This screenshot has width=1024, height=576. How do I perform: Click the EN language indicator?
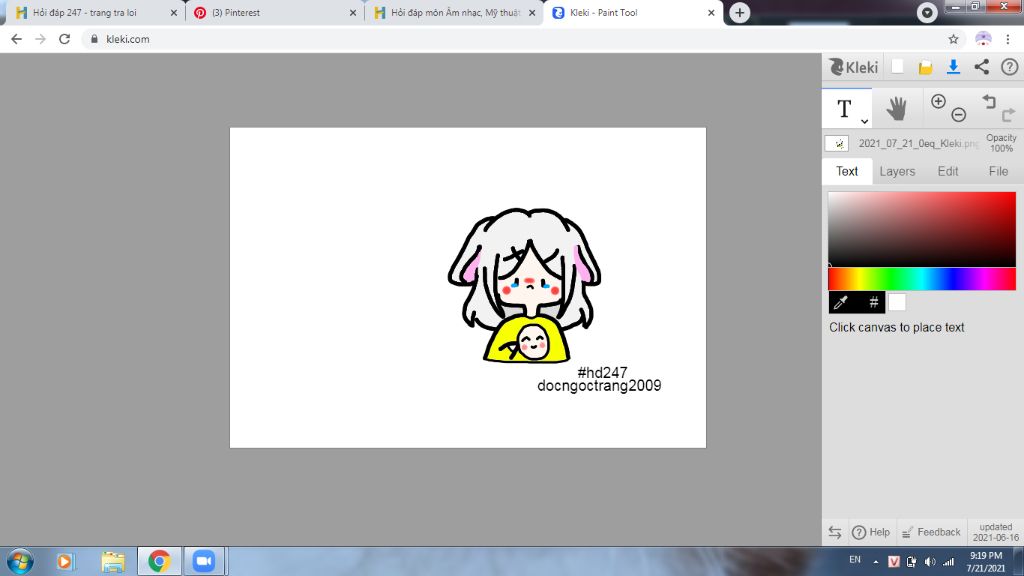click(x=855, y=560)
